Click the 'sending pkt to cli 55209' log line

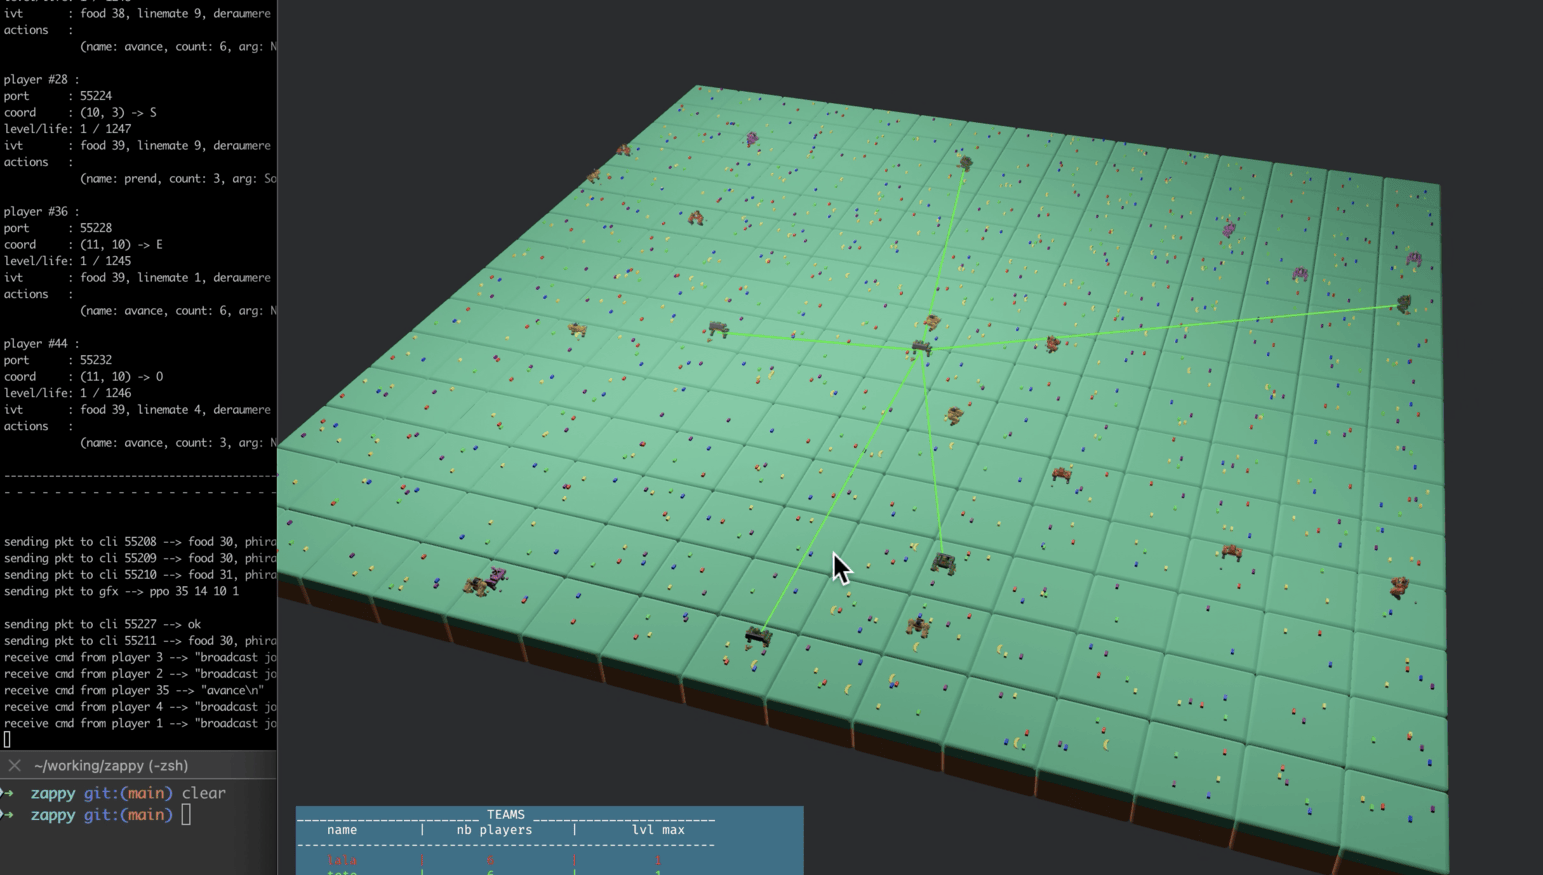pyautogui.click(x=140, y=558)
